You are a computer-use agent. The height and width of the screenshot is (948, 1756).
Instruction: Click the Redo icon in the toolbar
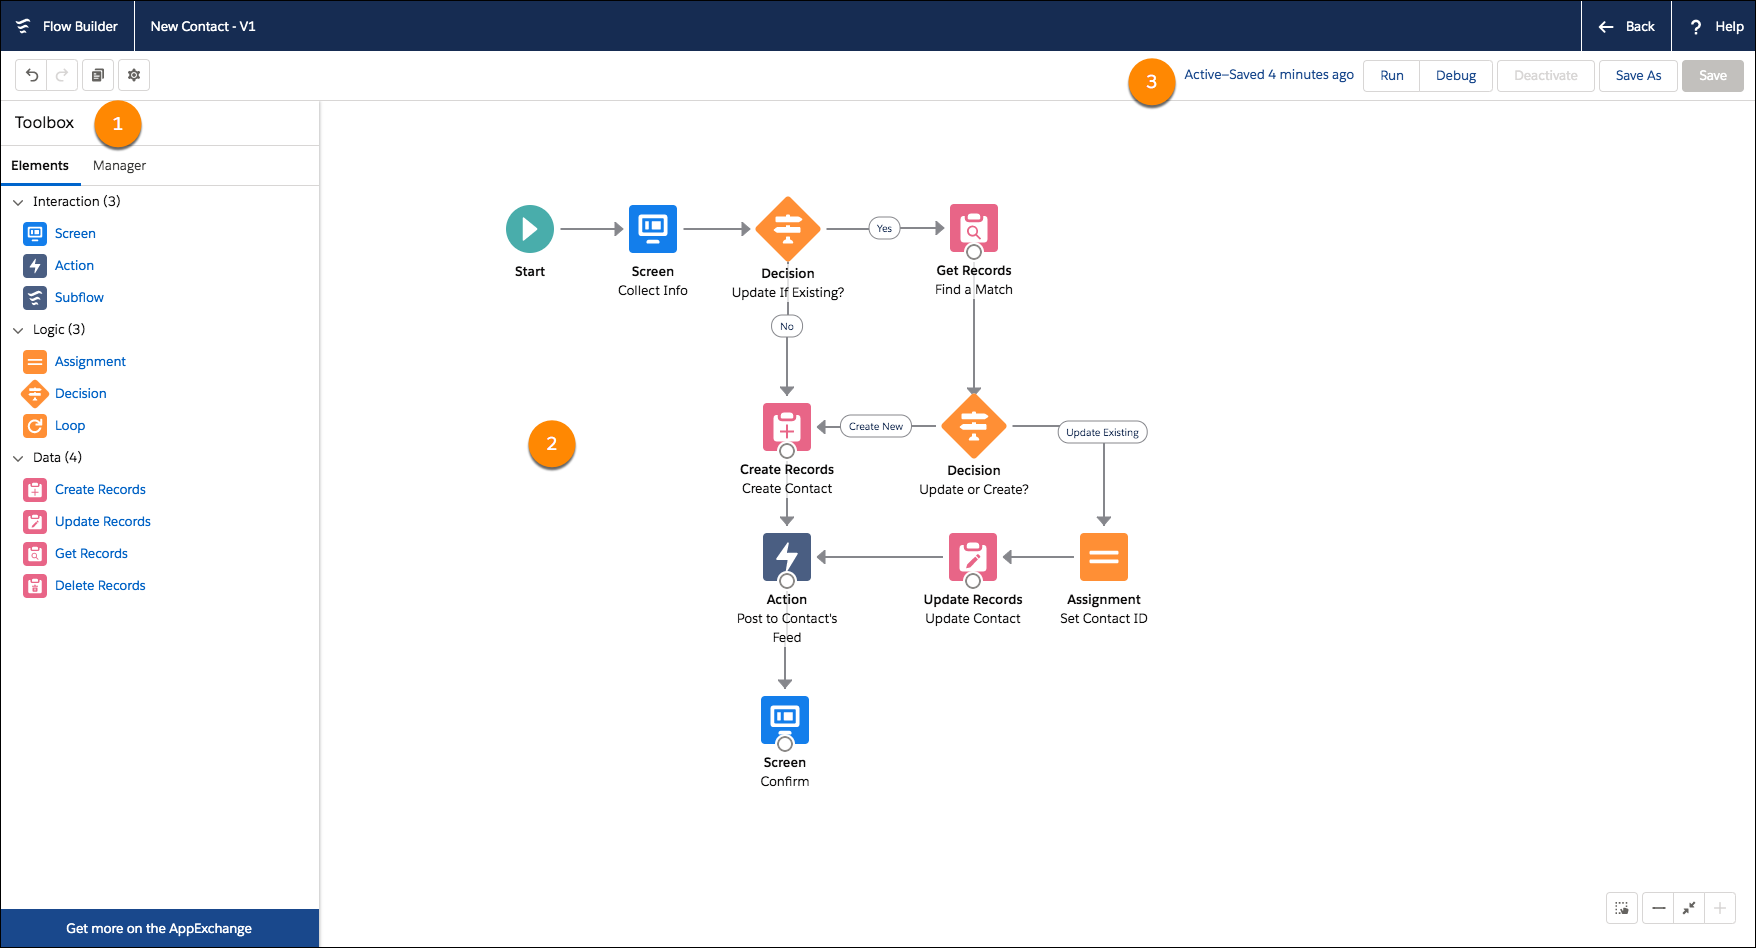coord(62,75)
